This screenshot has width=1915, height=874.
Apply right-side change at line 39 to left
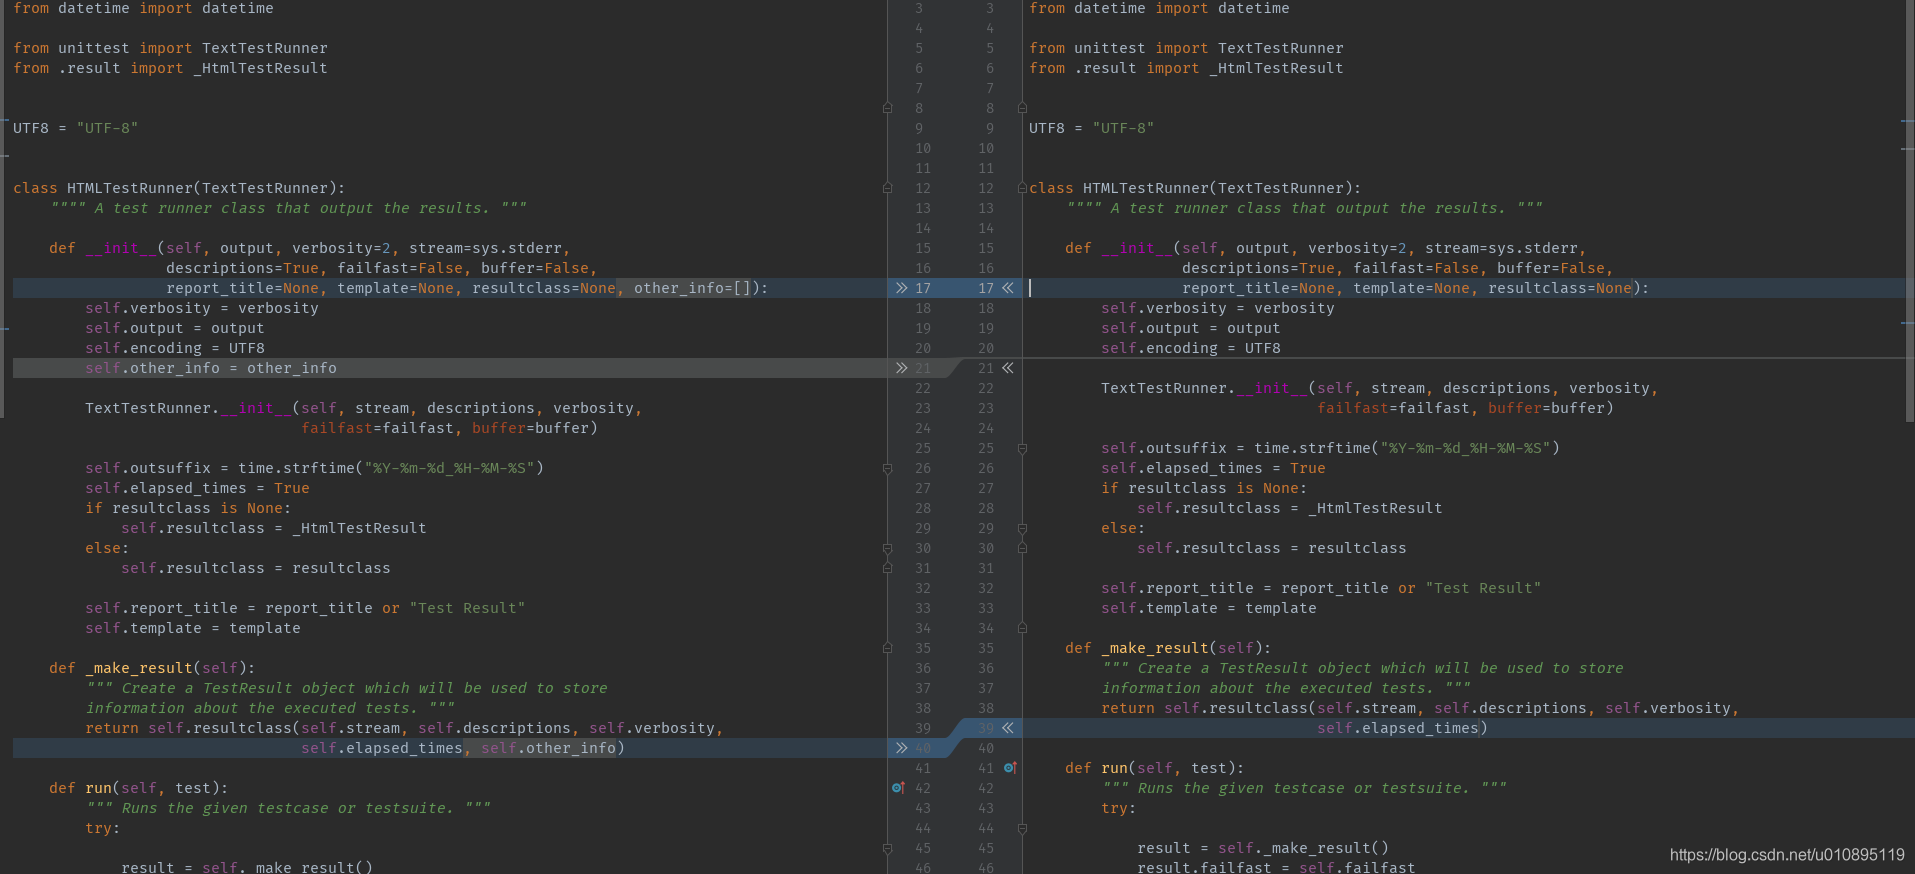click(1008, 728)
